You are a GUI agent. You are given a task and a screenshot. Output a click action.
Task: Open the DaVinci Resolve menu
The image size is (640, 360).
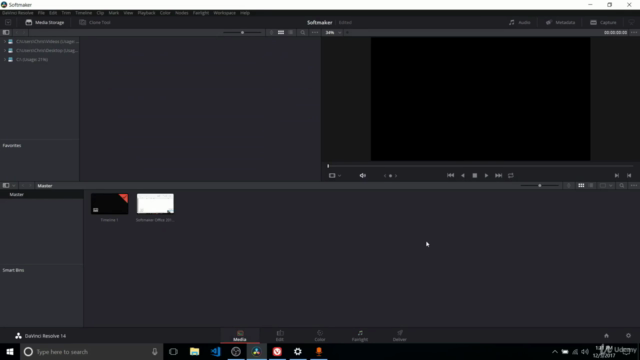pos(18,13)
